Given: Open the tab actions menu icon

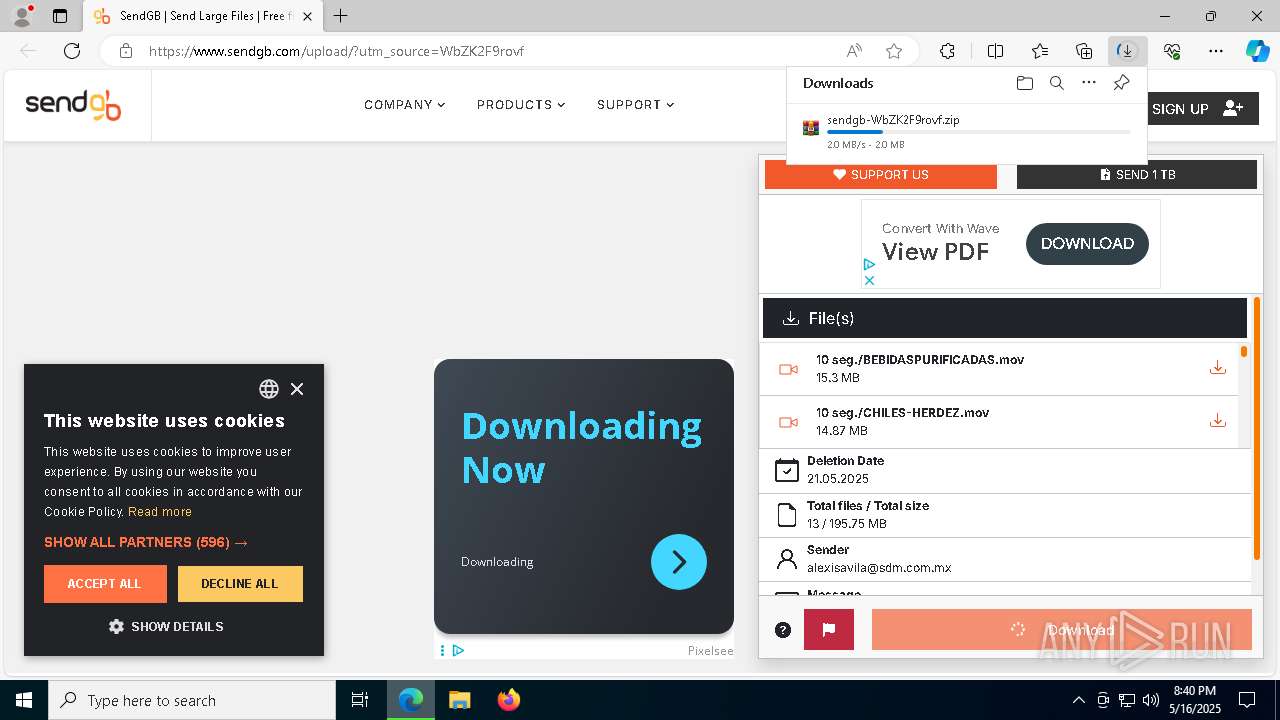Looking at the screenshot, I should (x=60, y=16).
